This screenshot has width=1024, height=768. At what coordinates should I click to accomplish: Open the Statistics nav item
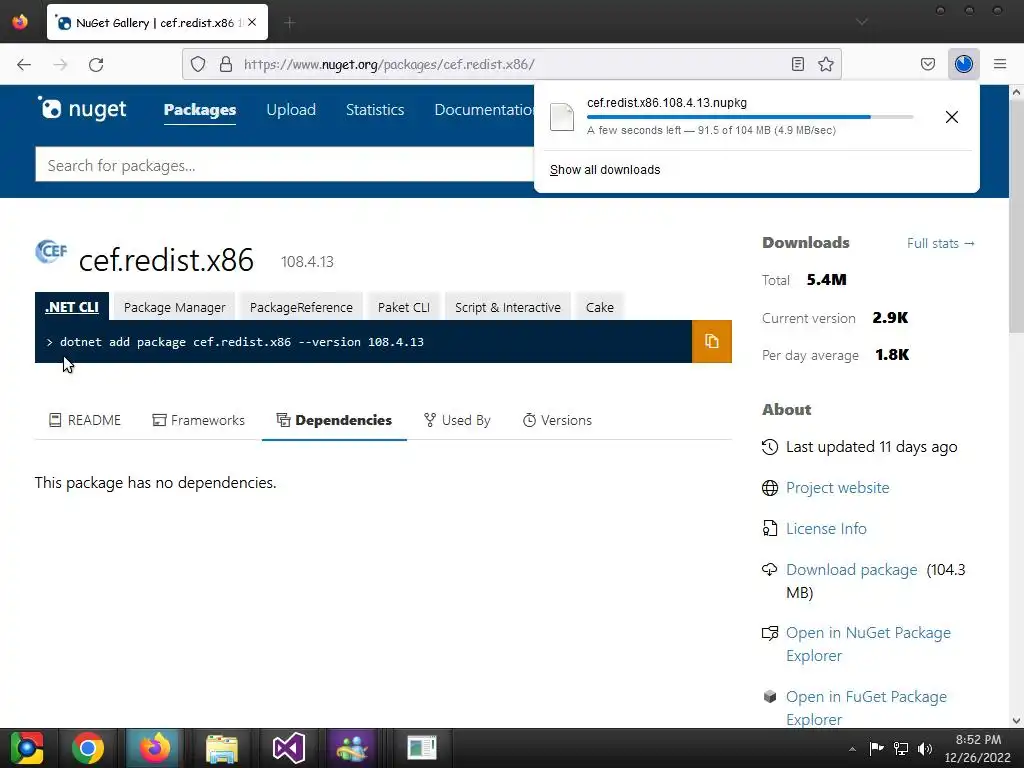[375, 110]
